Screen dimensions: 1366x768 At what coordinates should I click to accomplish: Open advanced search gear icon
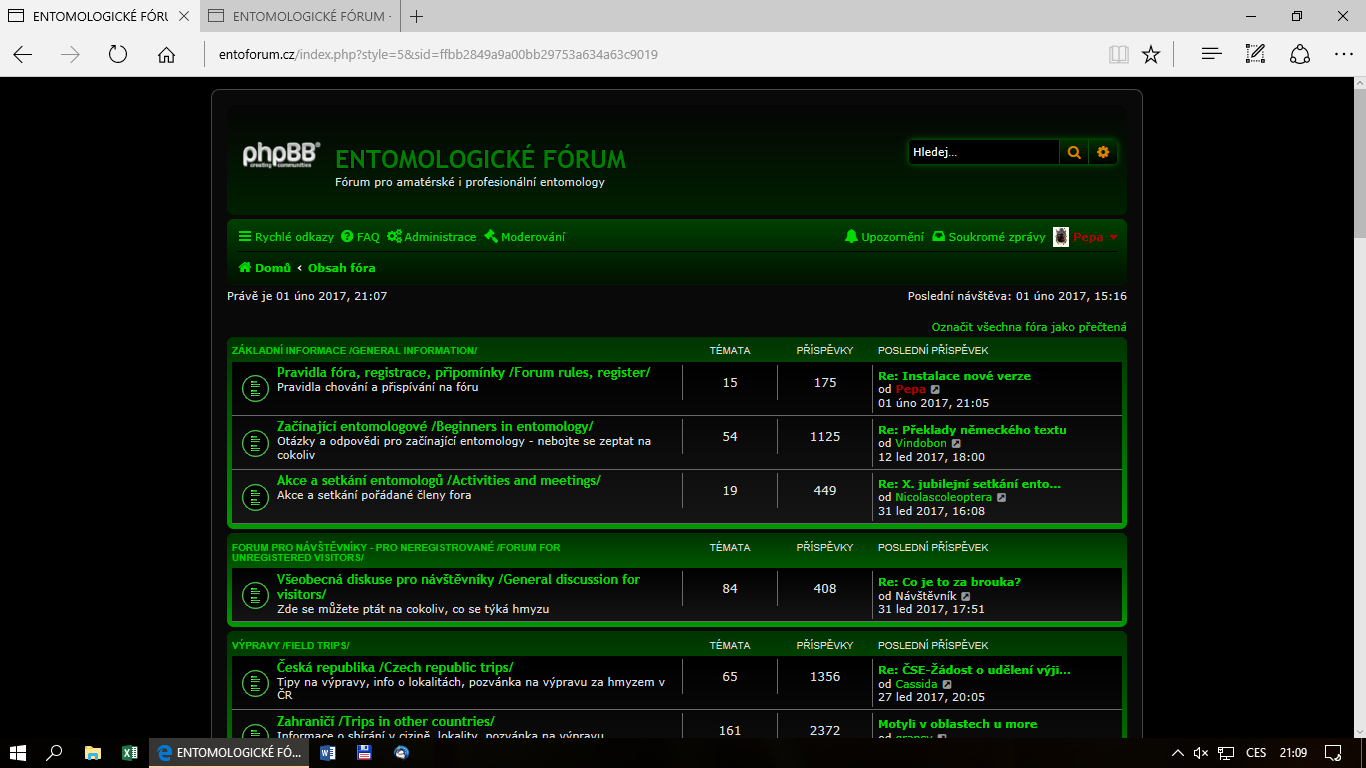(x=1103, y=152)
